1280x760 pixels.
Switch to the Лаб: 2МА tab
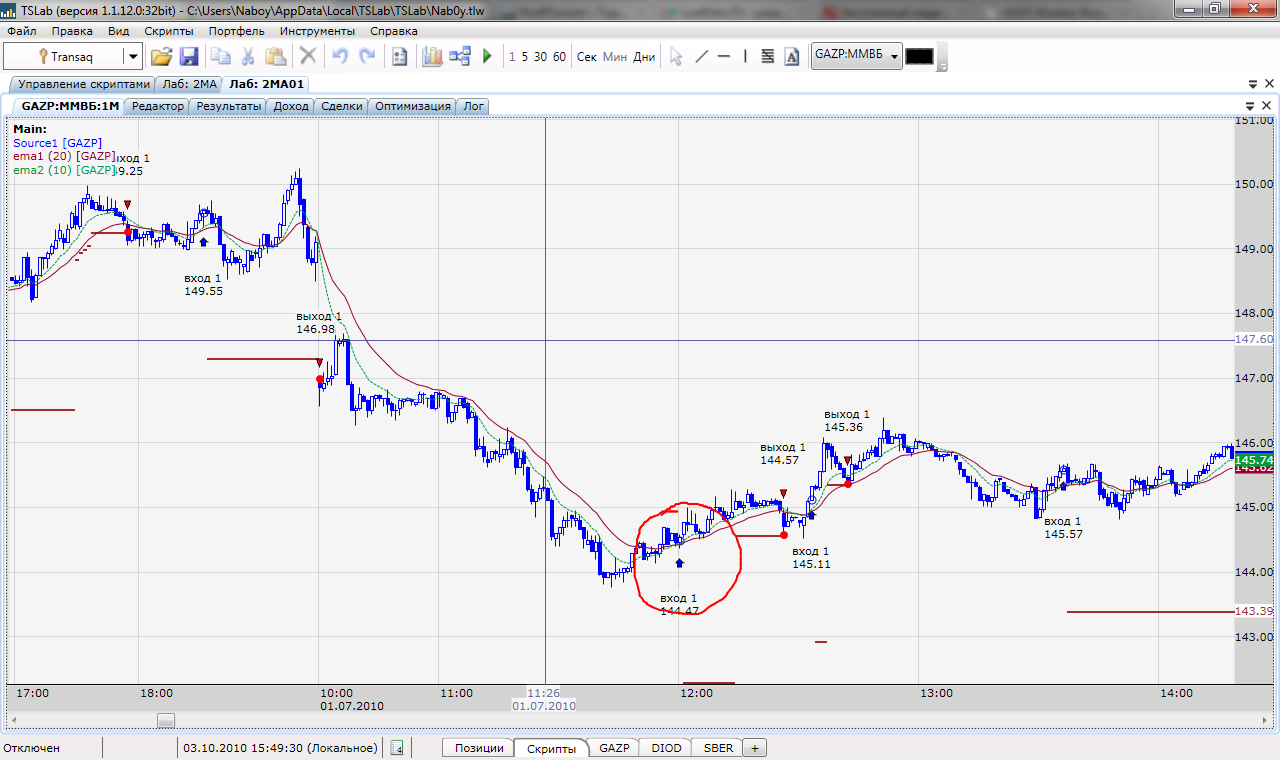[x=190, y=85]
